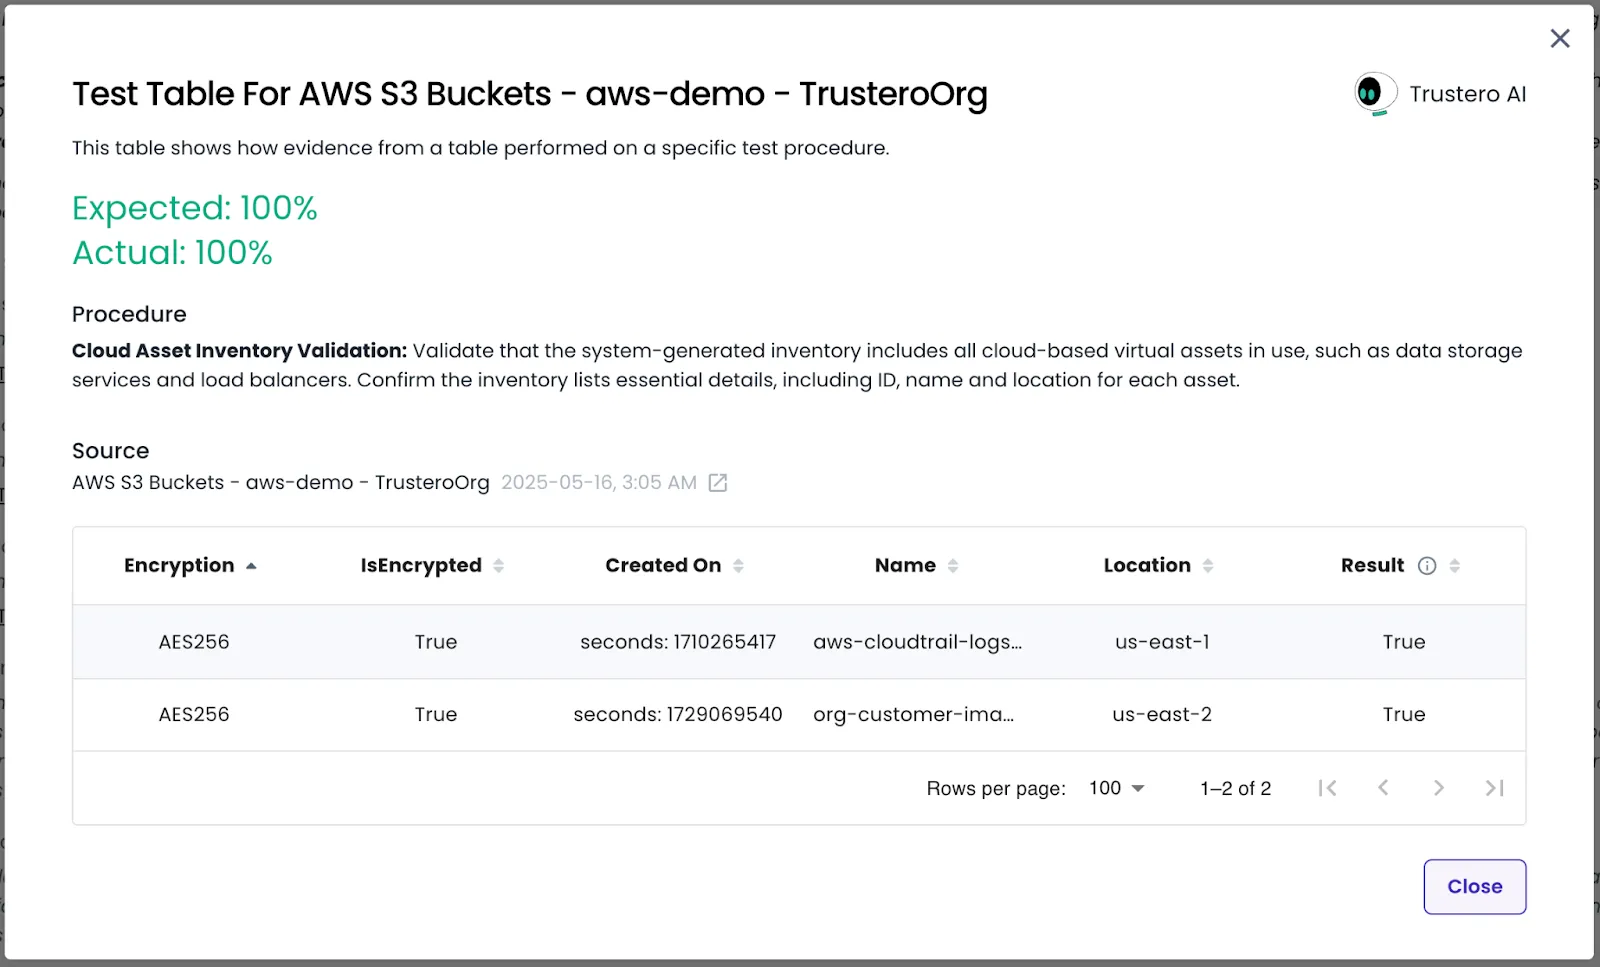
Task: Click the Actual: 100% text
Action: [x=172, y=253]
